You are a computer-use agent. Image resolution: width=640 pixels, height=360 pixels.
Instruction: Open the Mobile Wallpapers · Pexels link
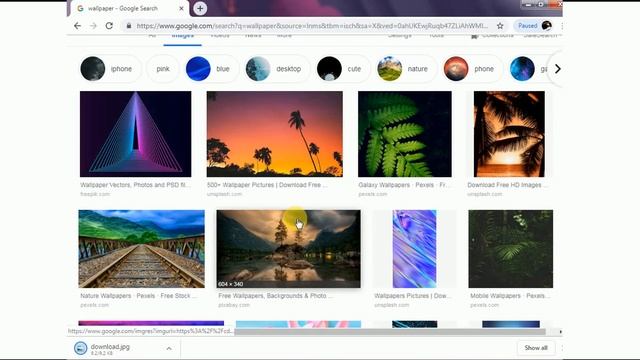(510, 296)
